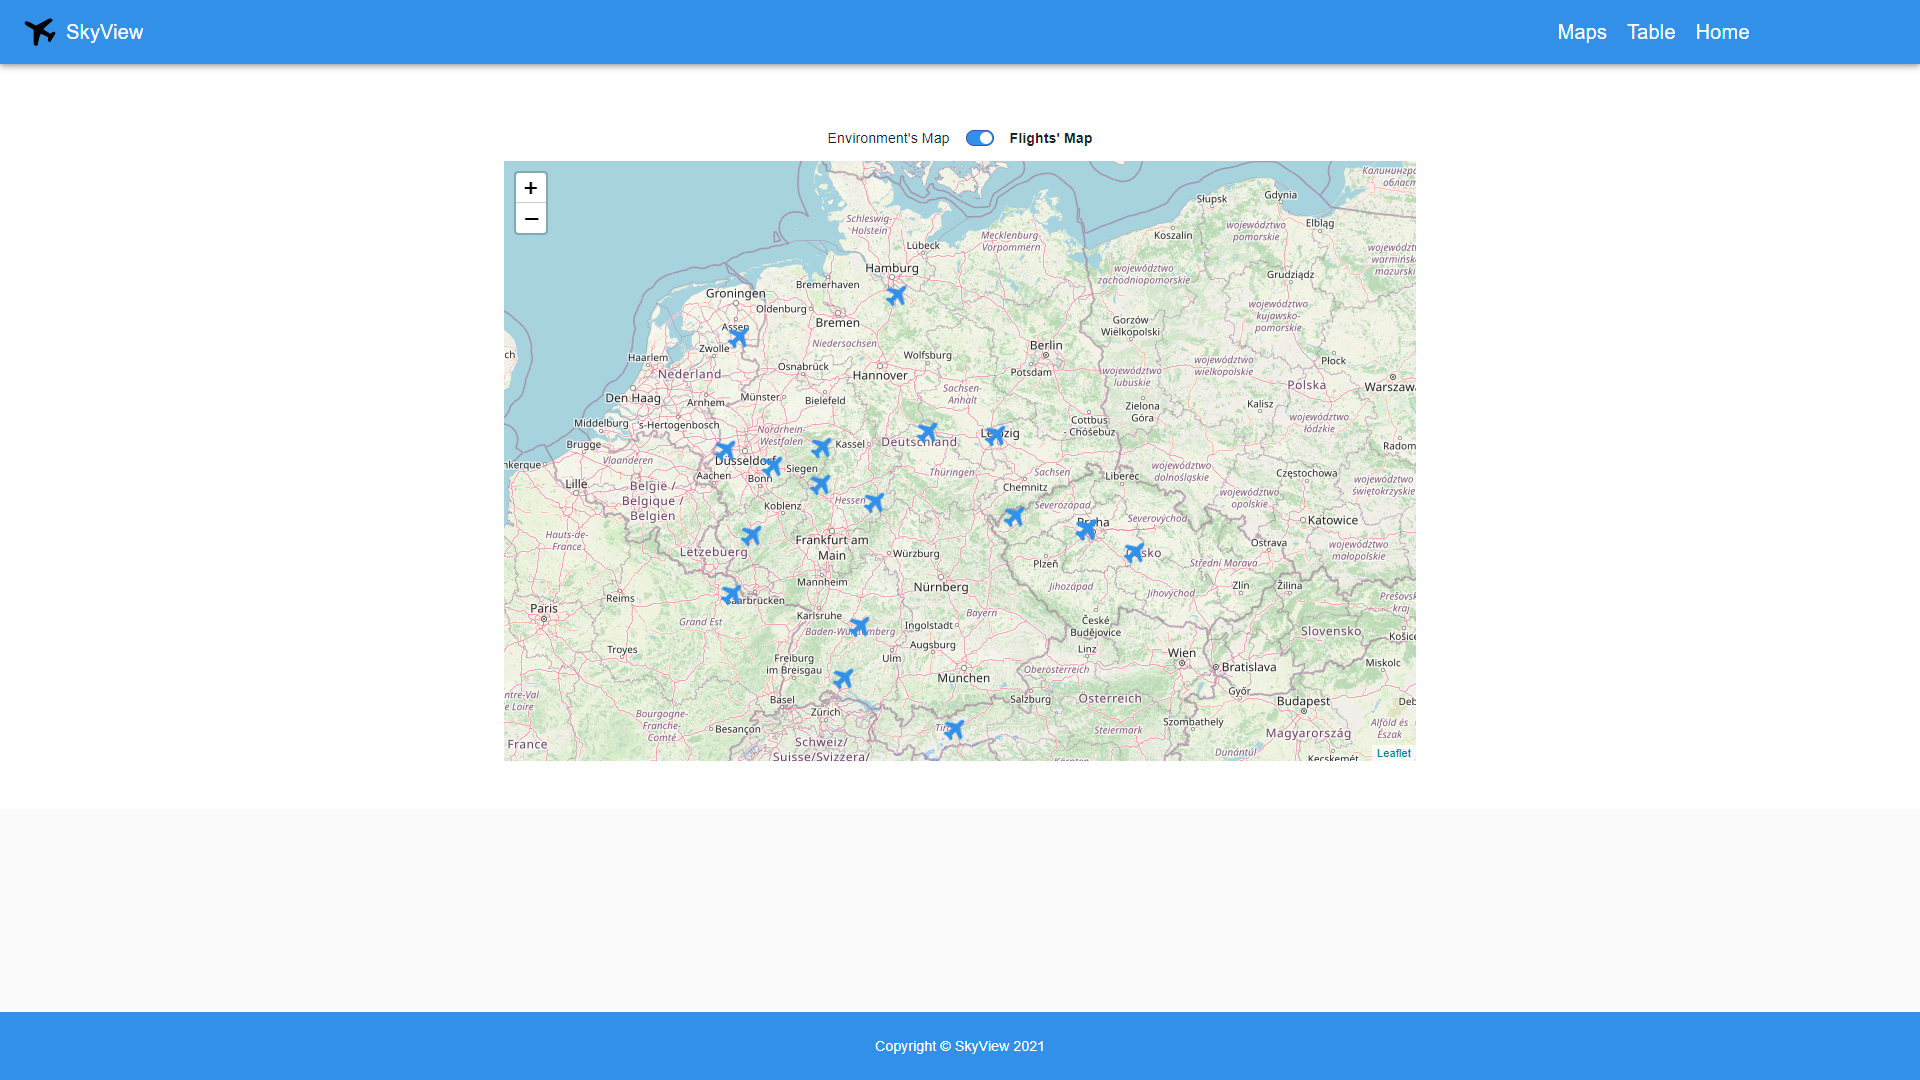
Task: Select plane marker over Tirol
Action: click(x=954, y=729)
